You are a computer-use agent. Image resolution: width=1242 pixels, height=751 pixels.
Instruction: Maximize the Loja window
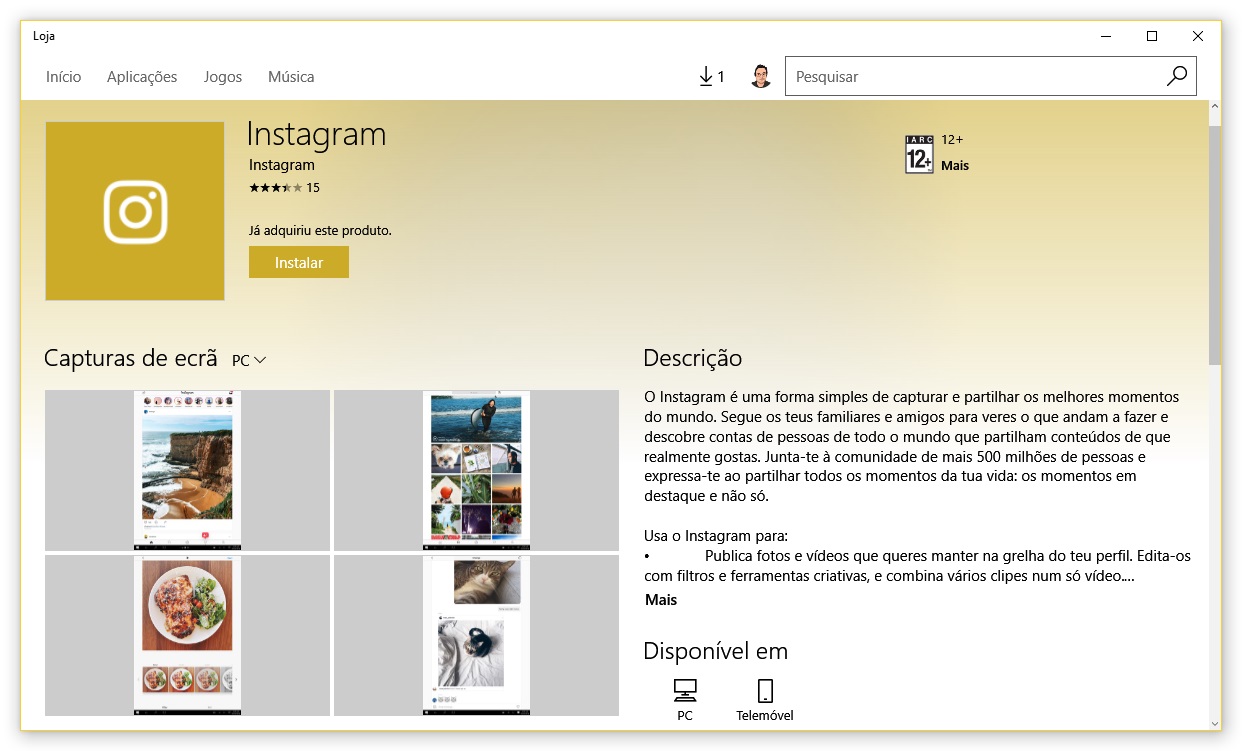pyautogui.click(x=1152, y=36)
